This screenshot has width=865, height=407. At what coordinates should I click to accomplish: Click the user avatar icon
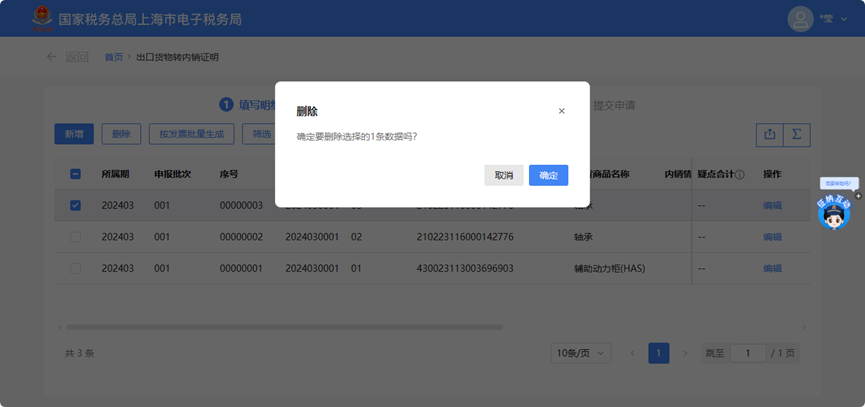pos(800,19)
